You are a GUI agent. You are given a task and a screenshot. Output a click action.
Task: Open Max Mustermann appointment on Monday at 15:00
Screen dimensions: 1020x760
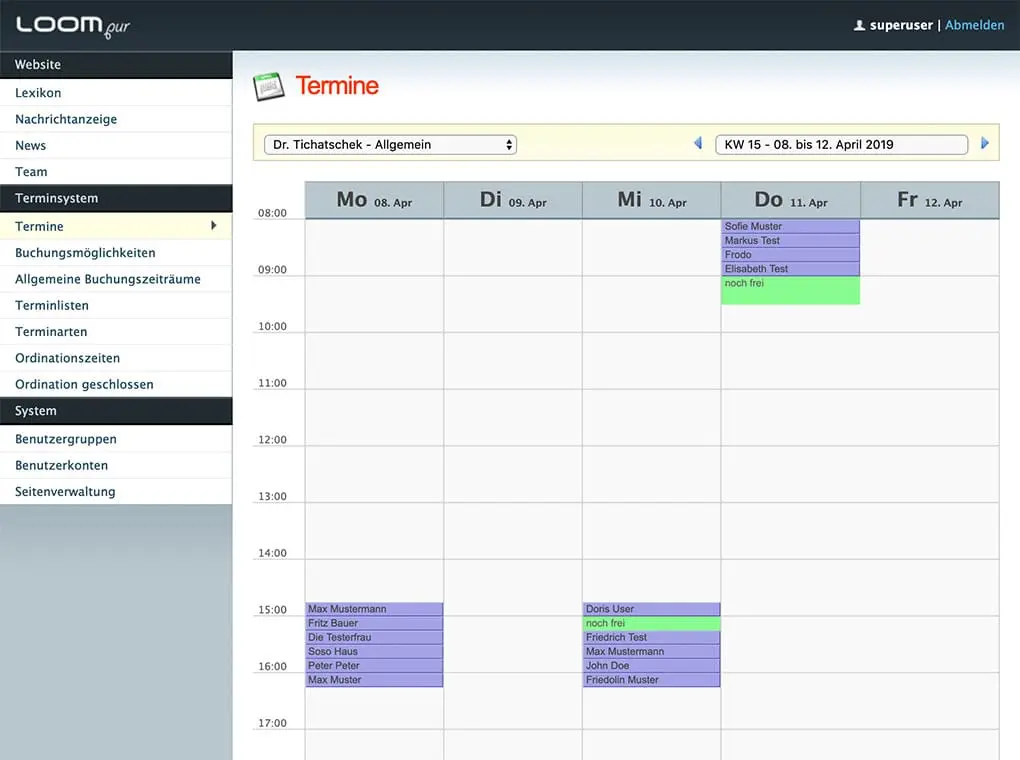pyautogui.click(x=374, y=609)
